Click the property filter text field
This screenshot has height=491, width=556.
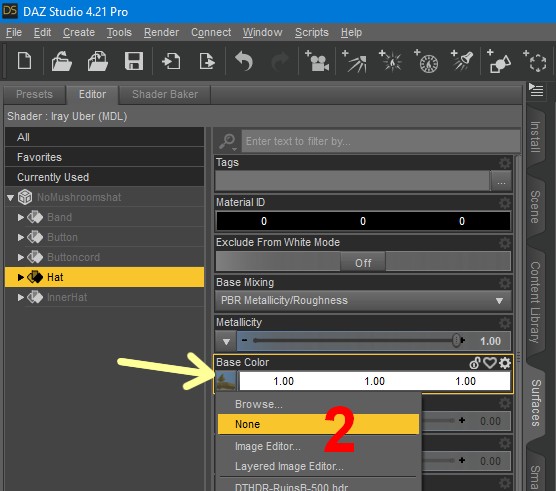tap(380, 141)
